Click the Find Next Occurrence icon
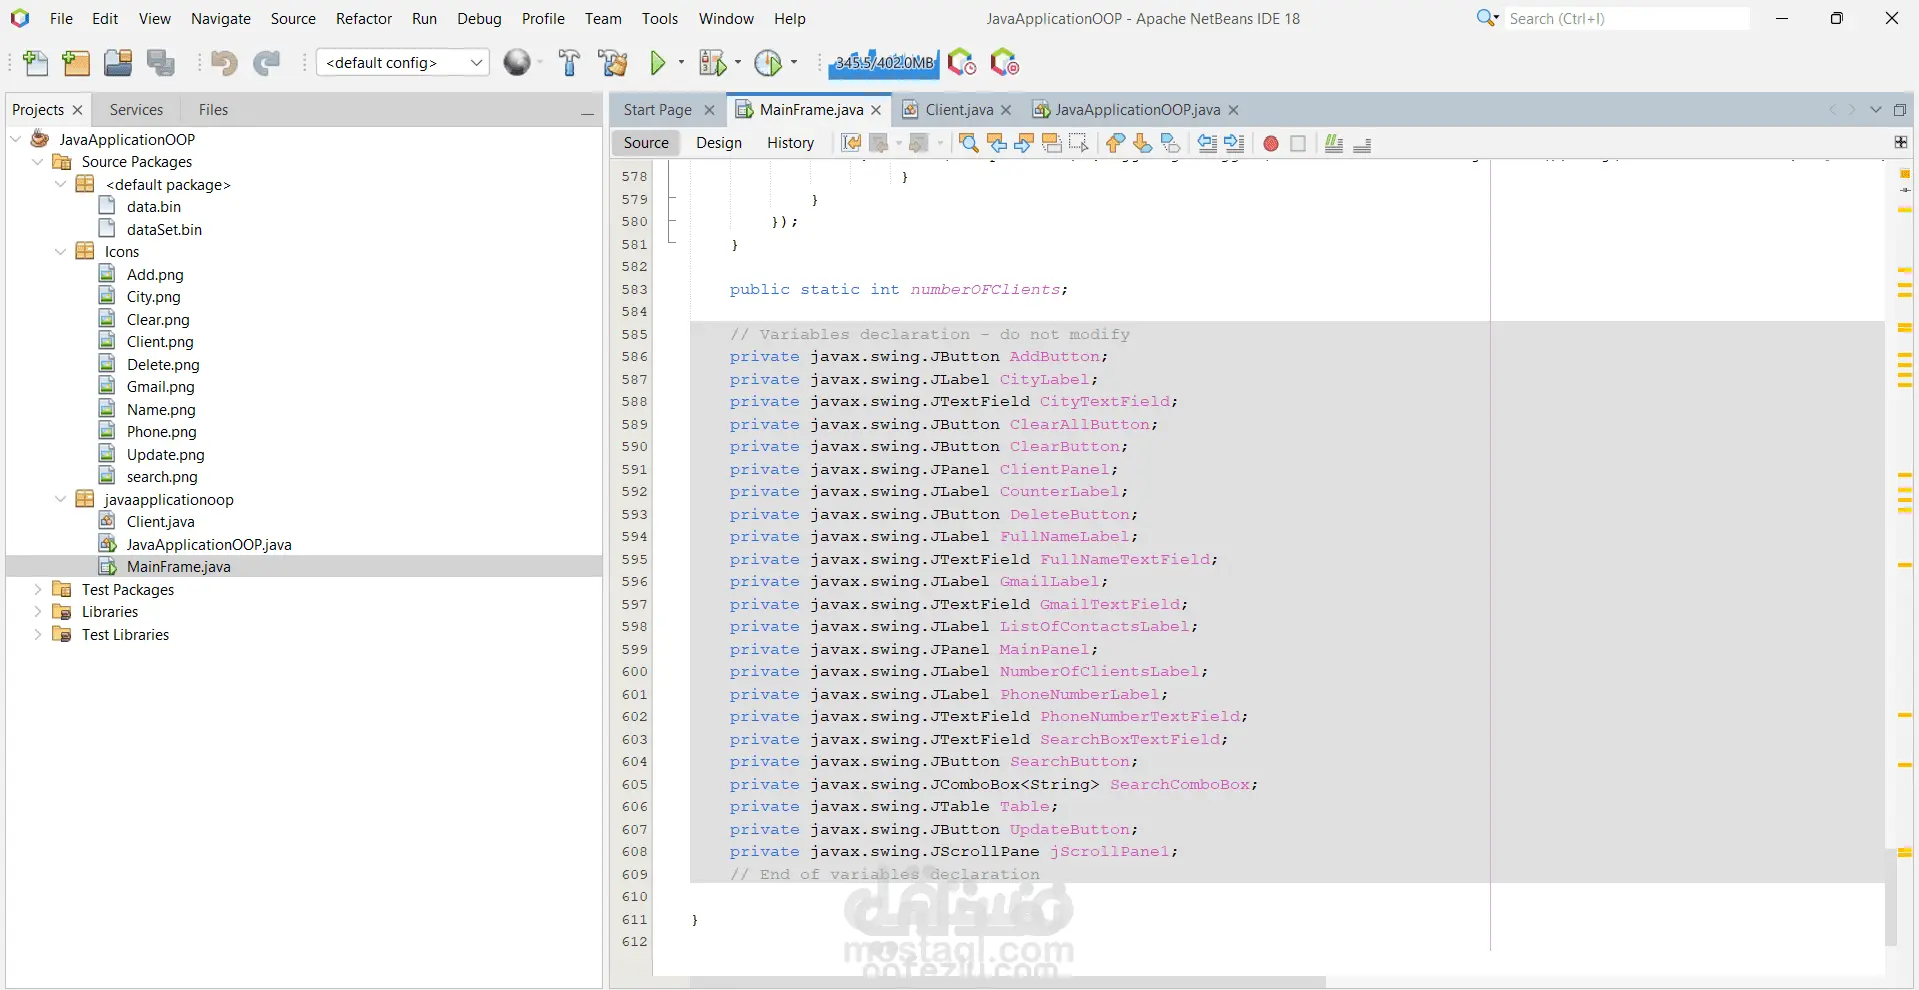The image size is (1919, 990). coord(1024,143)
